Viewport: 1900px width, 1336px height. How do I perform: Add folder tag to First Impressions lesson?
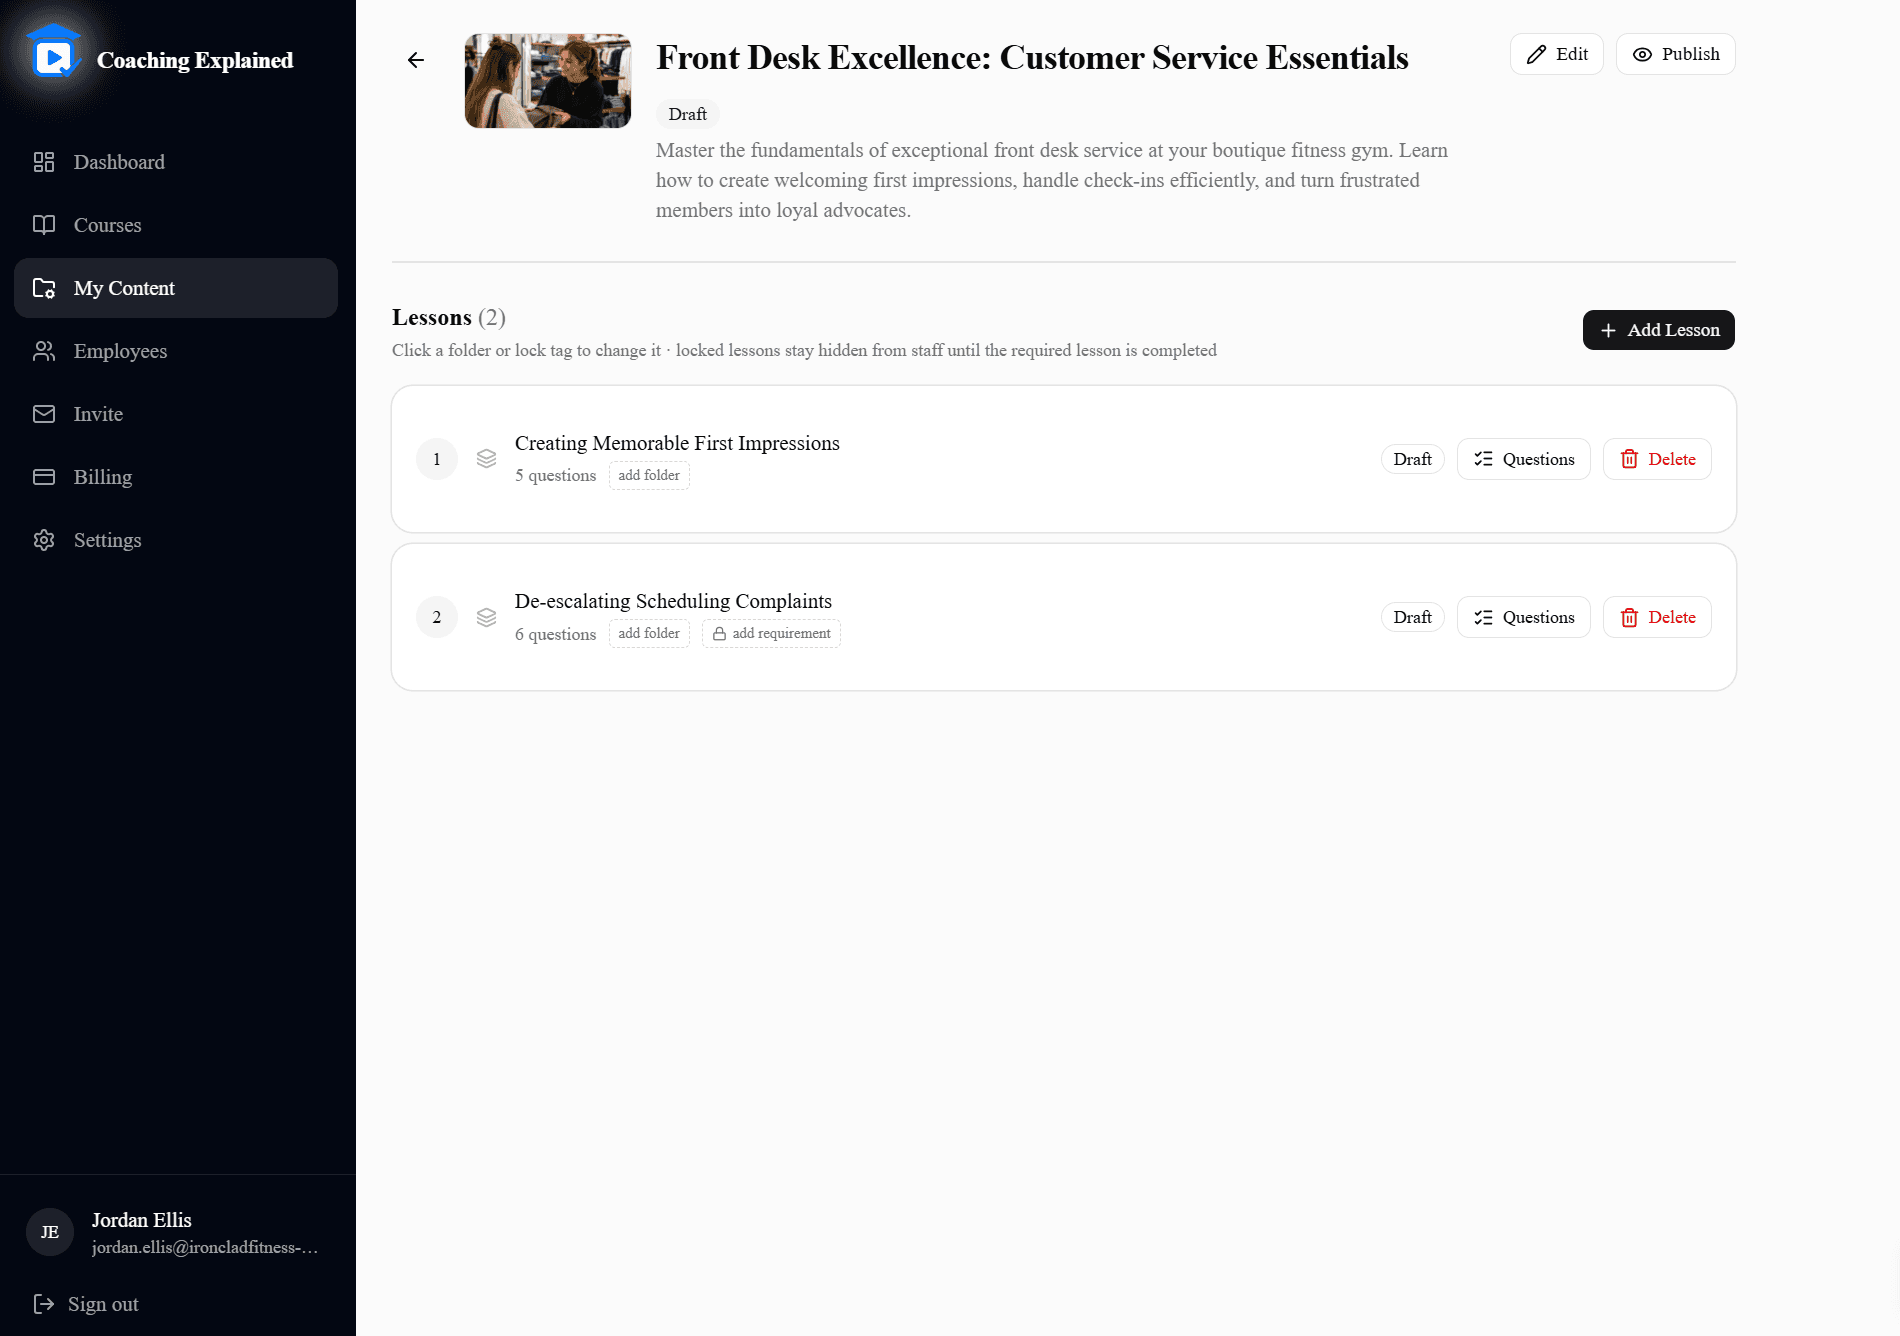click(649, 476)
